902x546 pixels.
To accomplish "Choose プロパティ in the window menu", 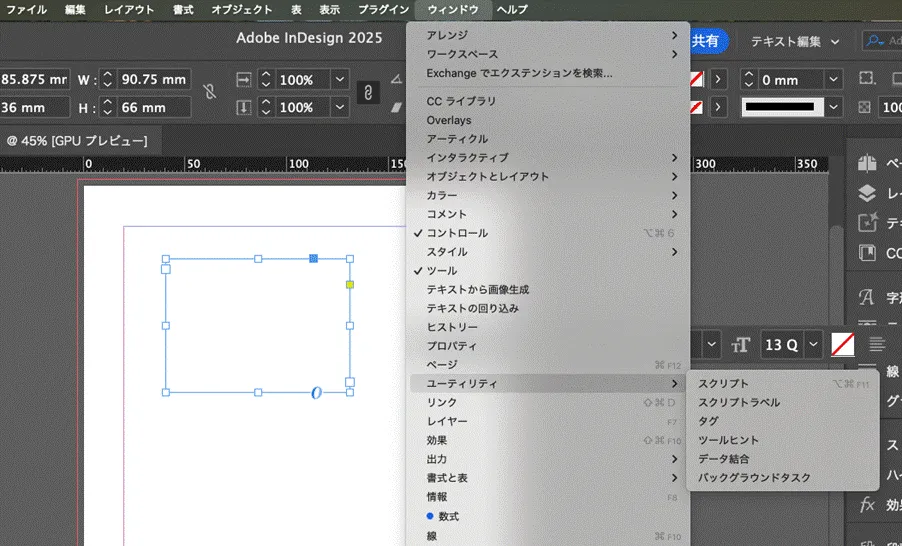I will click(549, 346).
